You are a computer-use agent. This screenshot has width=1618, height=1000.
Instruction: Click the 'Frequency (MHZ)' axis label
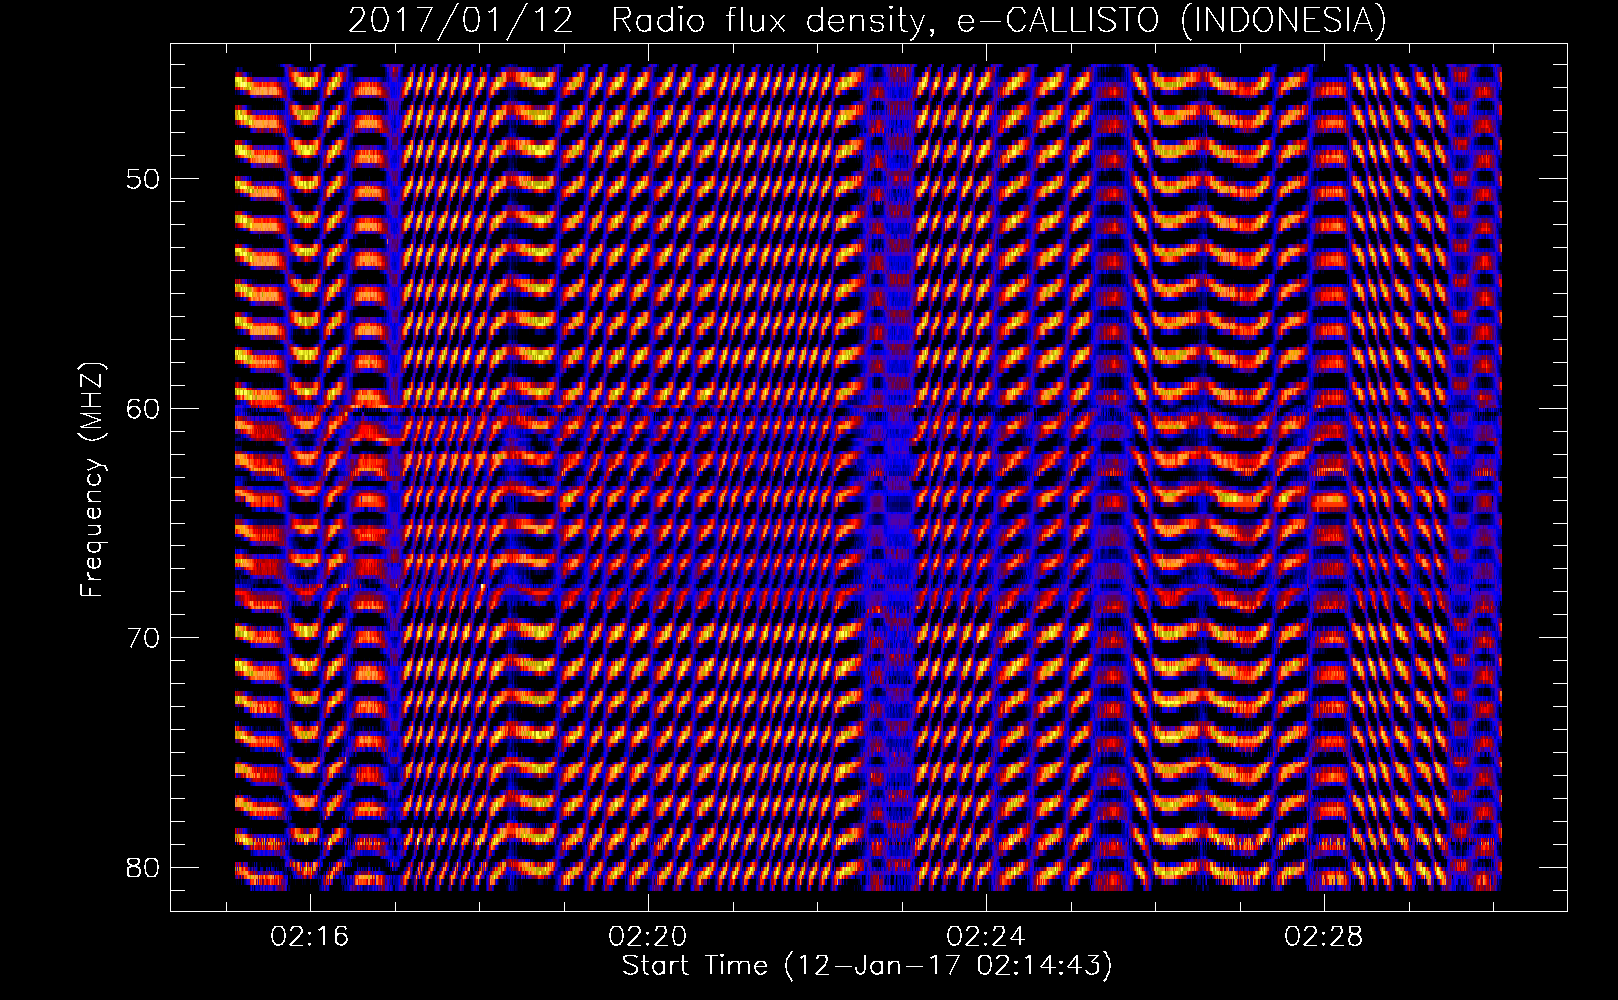coord(93,479)
